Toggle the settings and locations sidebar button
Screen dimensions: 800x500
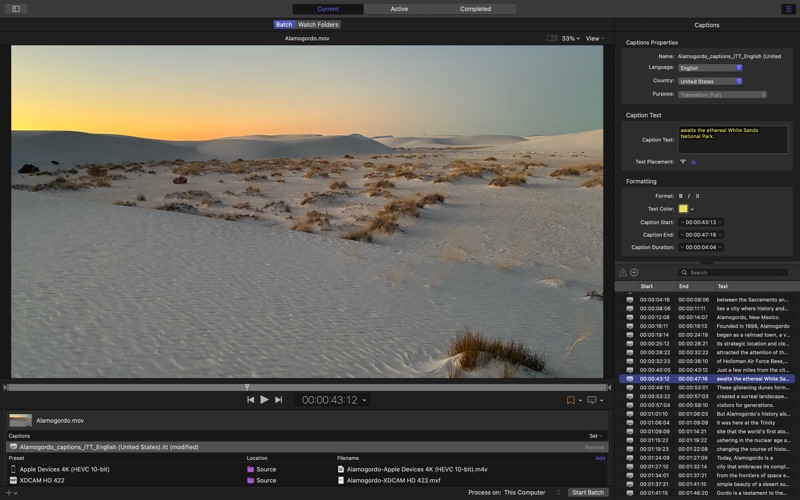(15, 9)
